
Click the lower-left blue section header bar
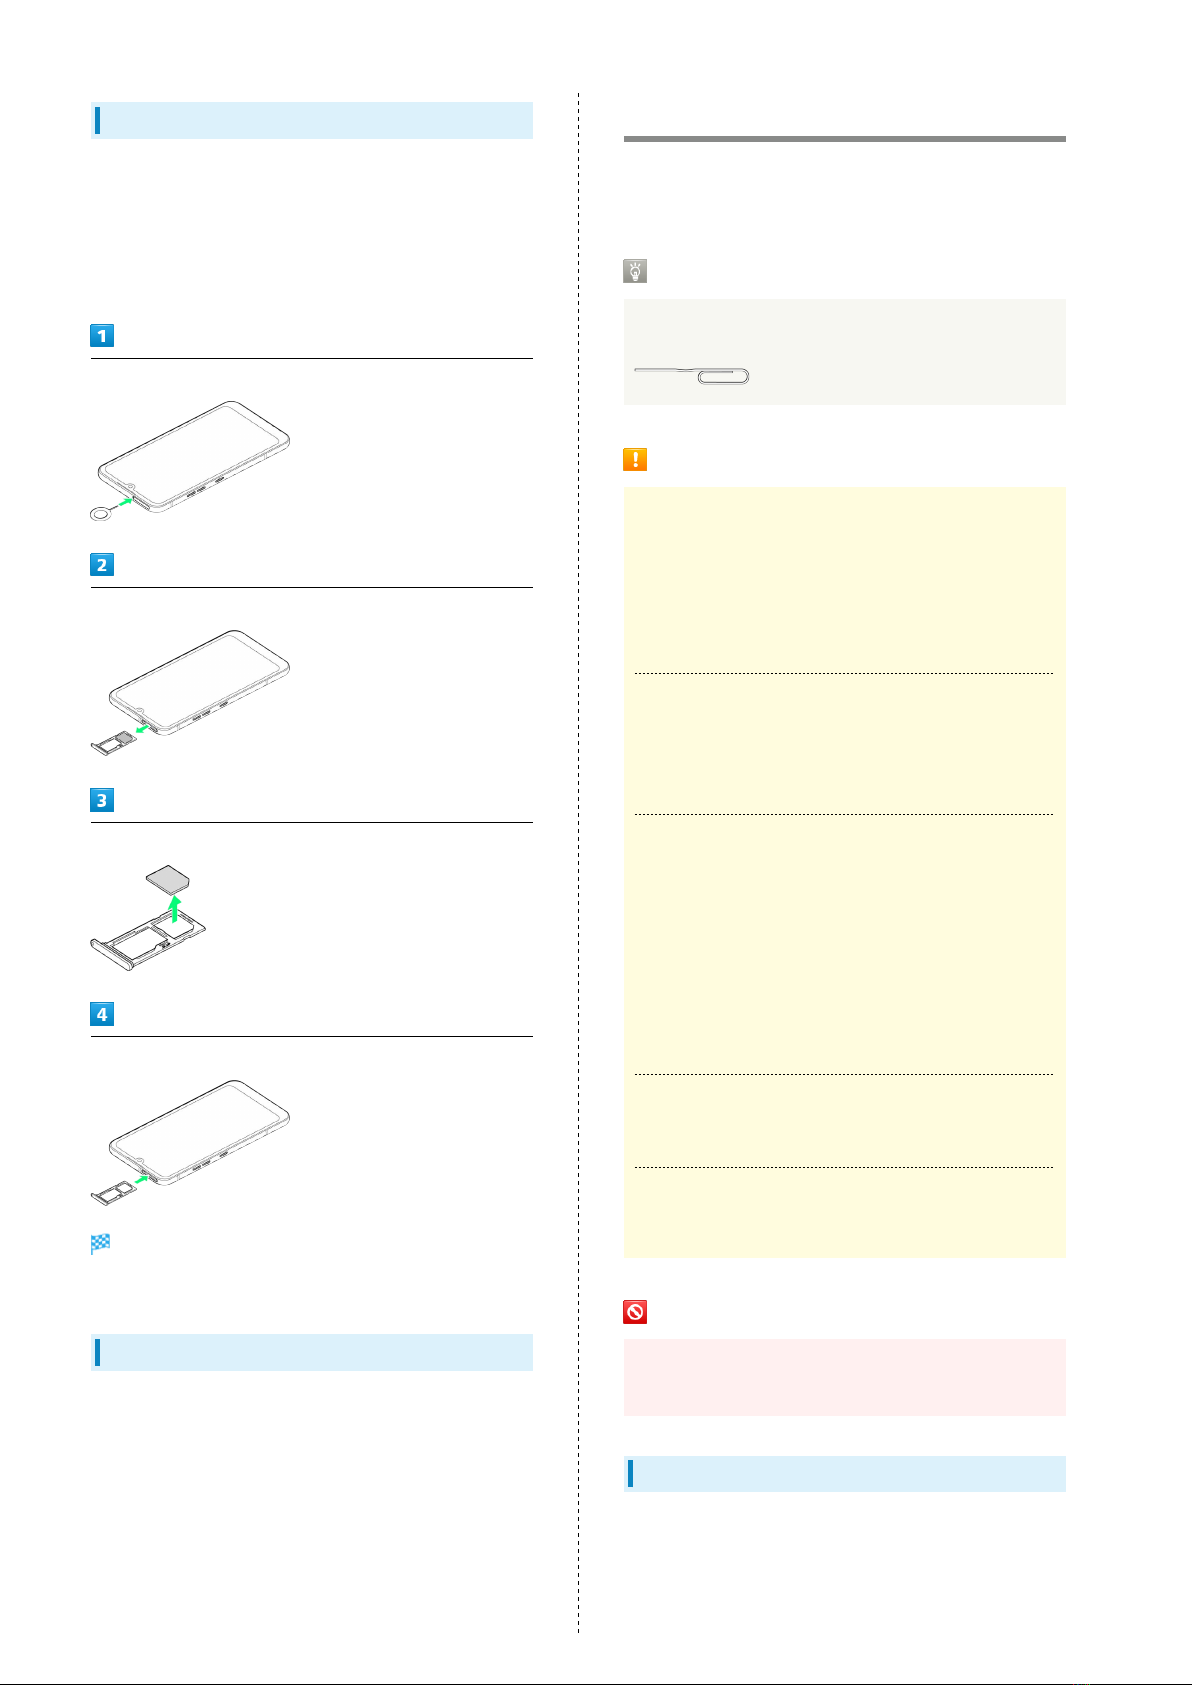pyautogui.click(x=312, y=1352)
